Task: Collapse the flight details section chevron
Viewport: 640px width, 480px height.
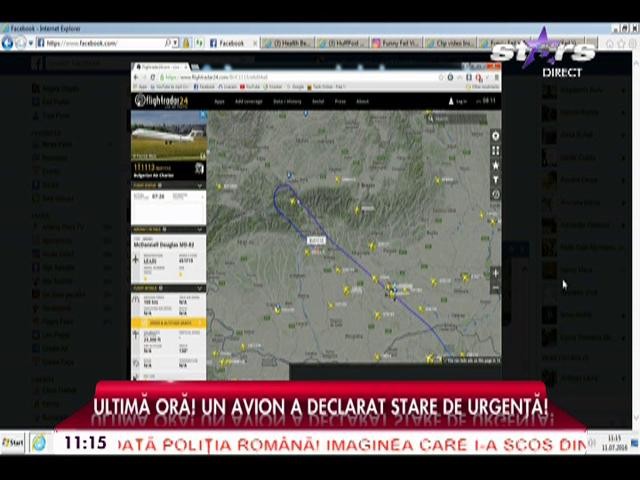Action: (200, 288)
